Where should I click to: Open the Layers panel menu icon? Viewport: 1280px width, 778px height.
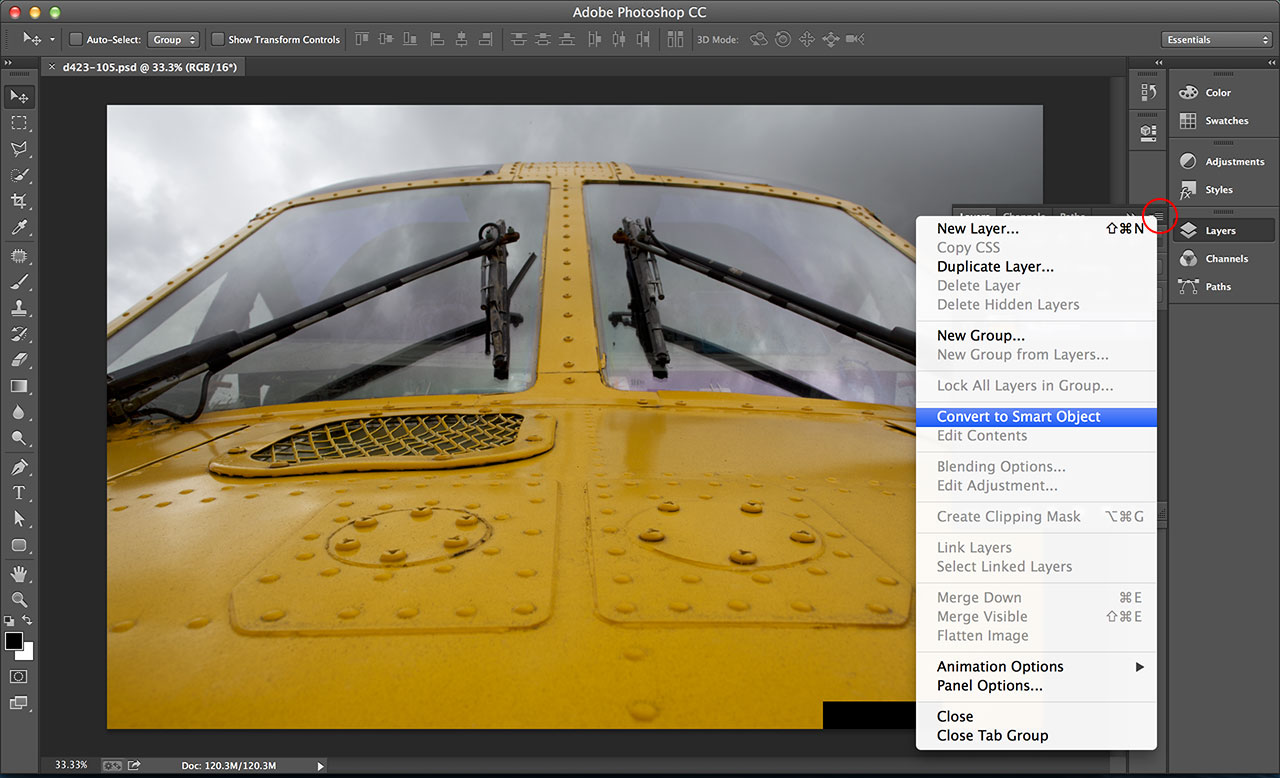click(1158, 216)
